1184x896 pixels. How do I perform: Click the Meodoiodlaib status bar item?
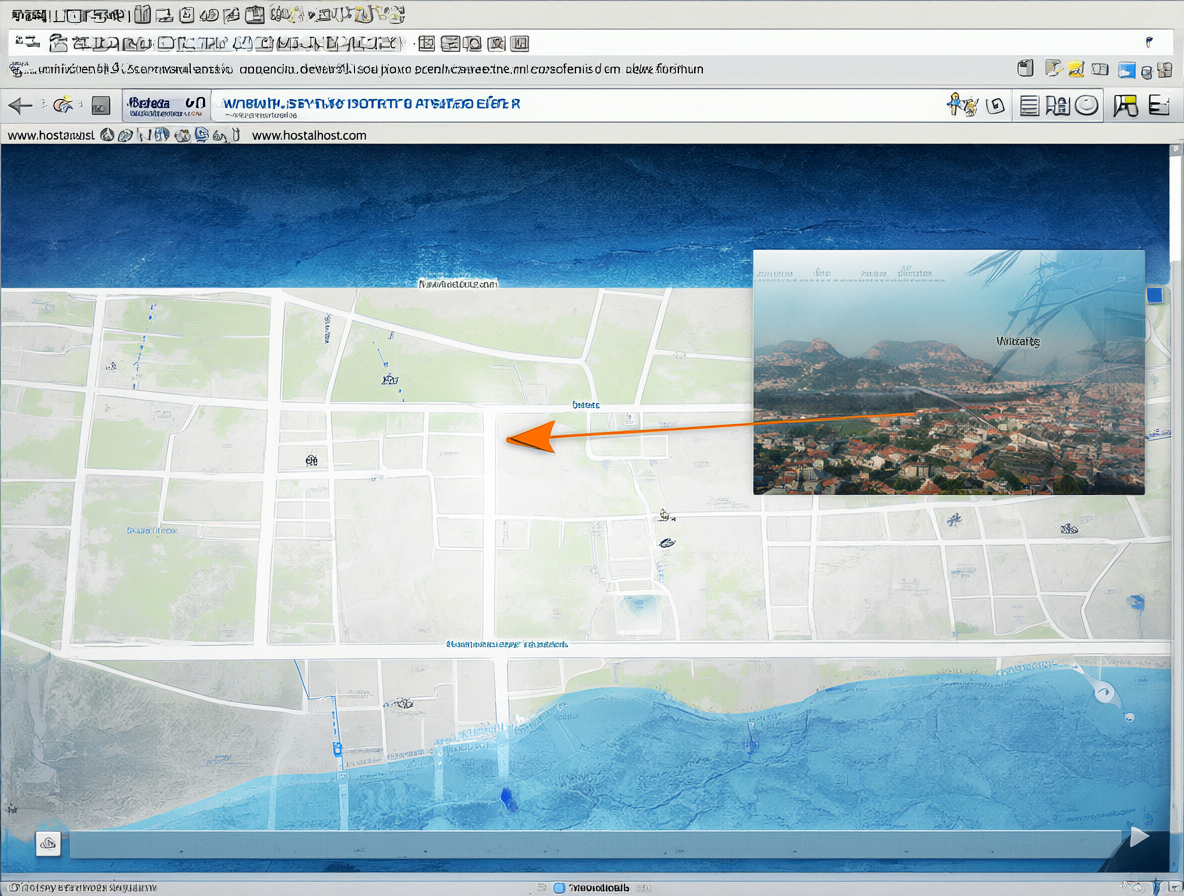coord(599,888)
